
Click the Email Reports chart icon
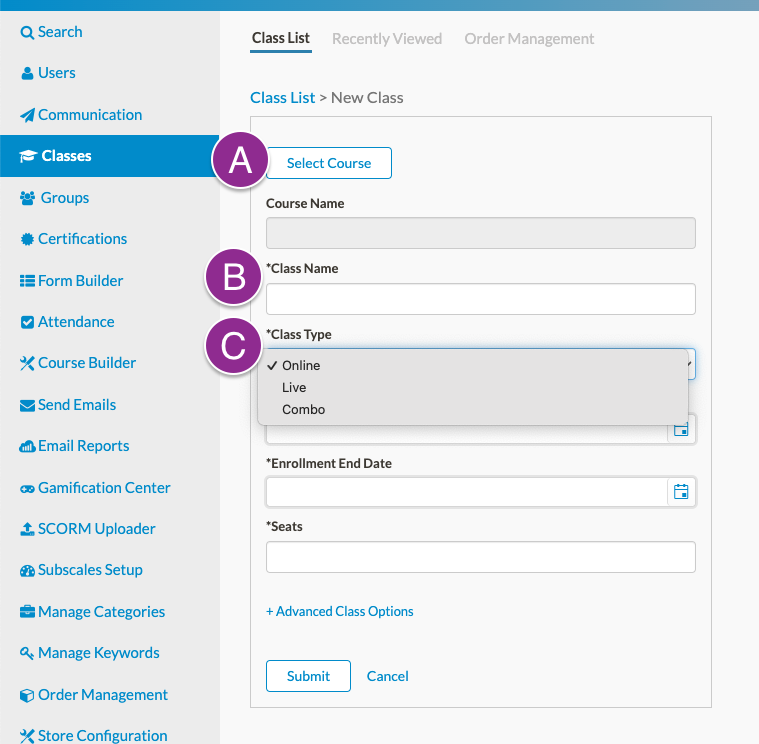pyautogui.click(x=27, y=446)
